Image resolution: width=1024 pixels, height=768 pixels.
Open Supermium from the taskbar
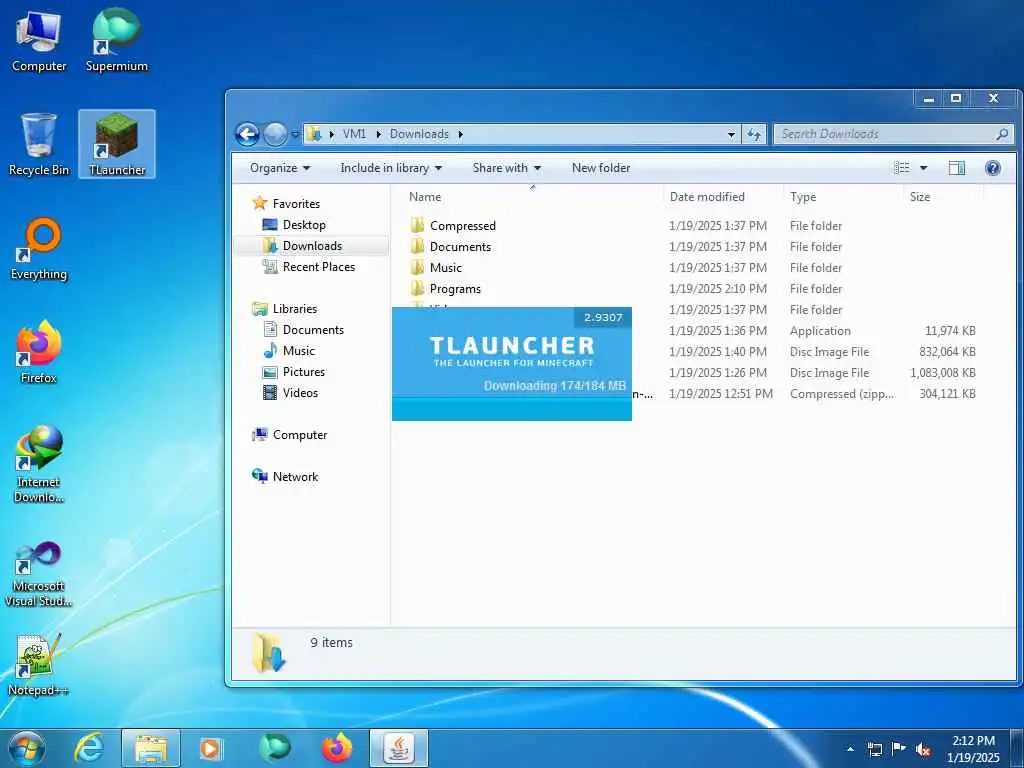[x=274, y=748]
